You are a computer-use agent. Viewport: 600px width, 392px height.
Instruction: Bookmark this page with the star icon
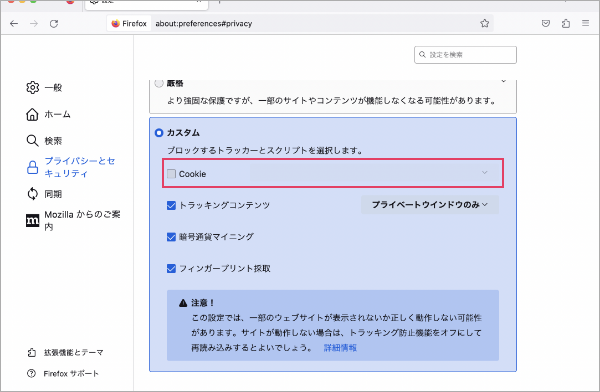[x=484, y=23]
